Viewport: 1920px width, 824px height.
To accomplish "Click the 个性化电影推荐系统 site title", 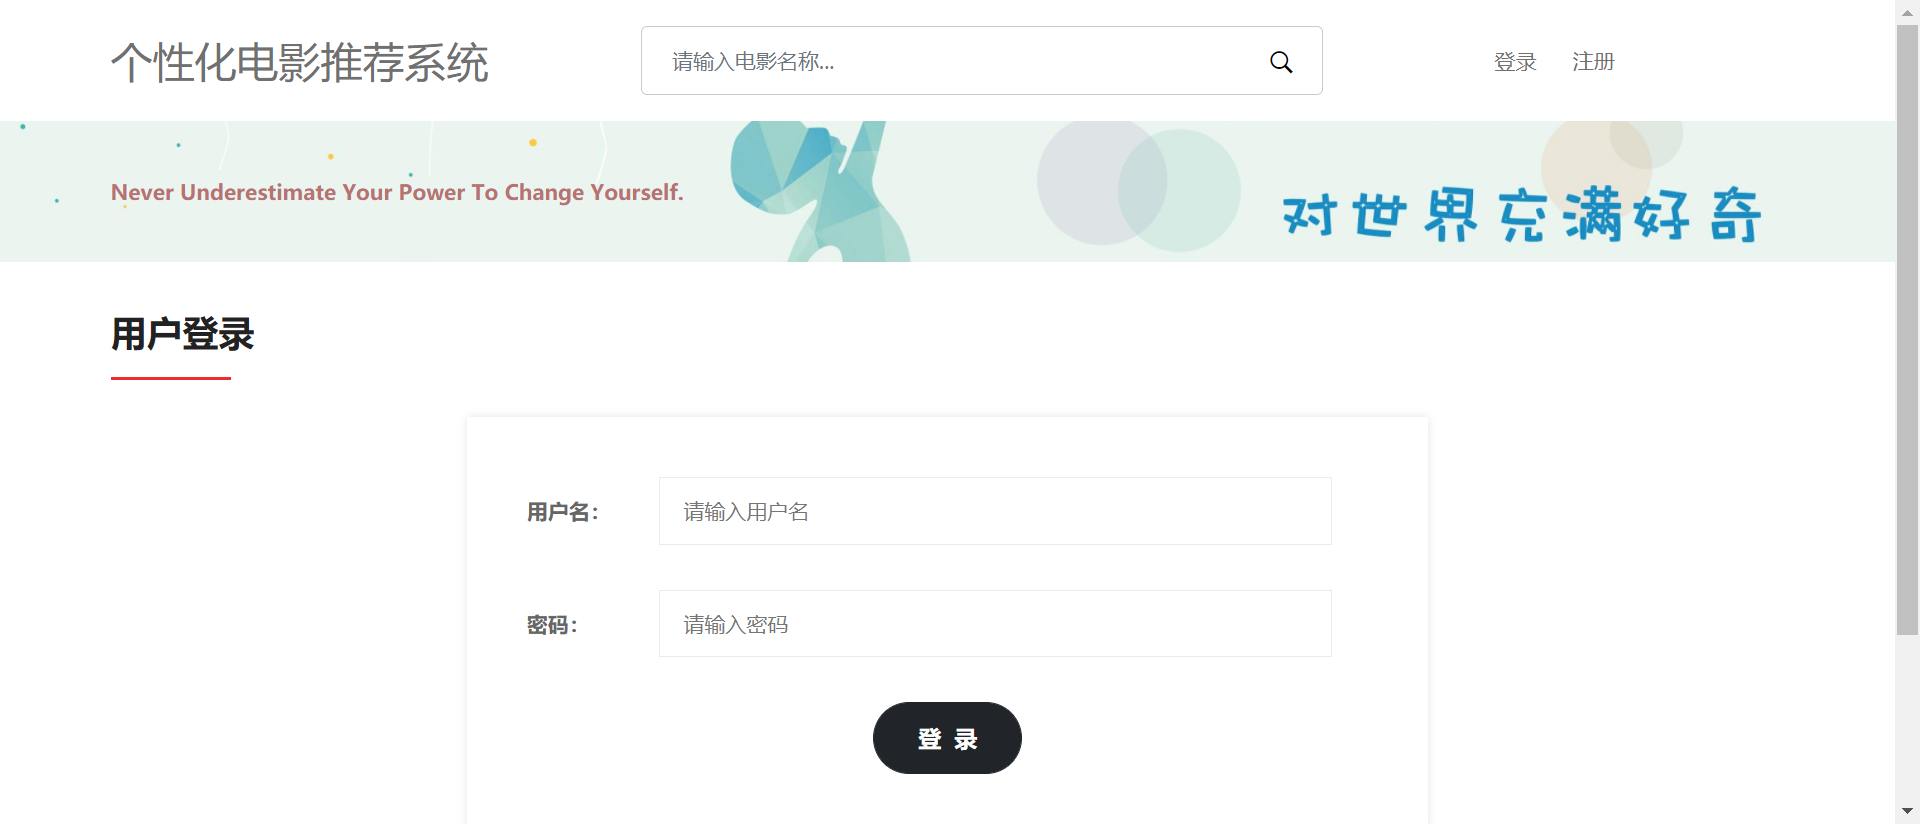I will 299,62.
